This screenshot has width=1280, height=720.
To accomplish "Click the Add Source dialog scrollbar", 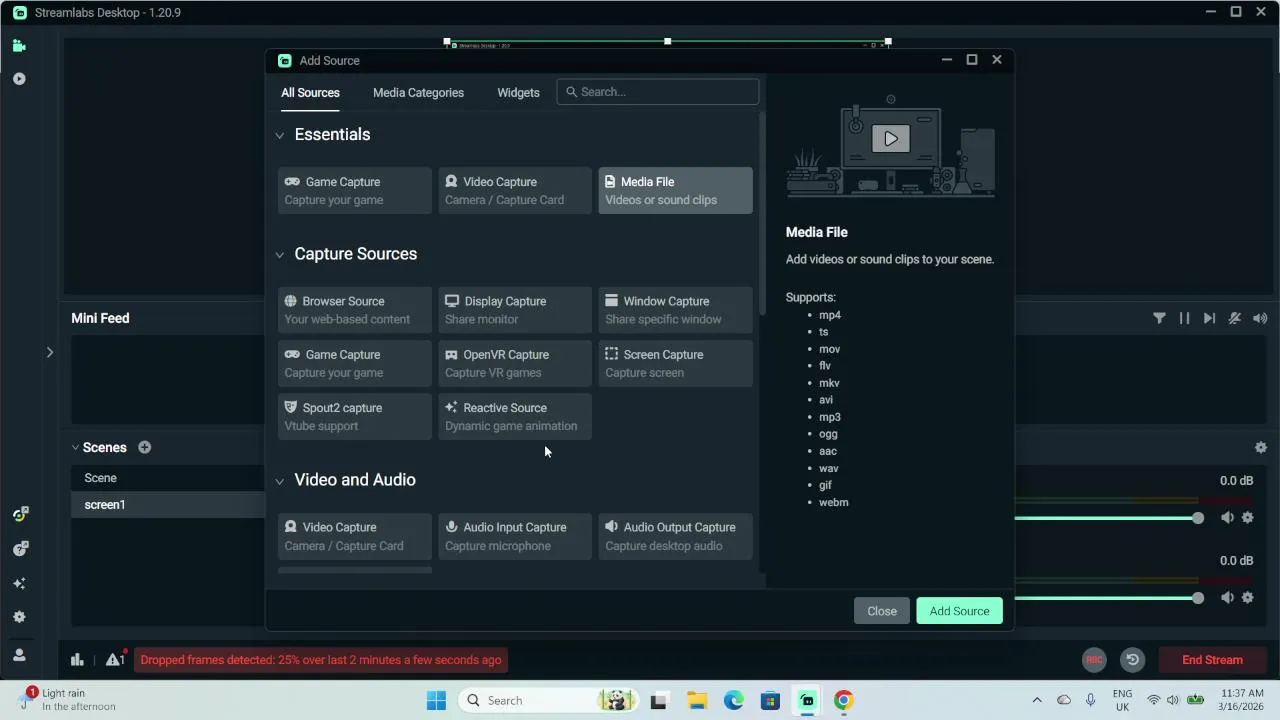I will 762,215.
